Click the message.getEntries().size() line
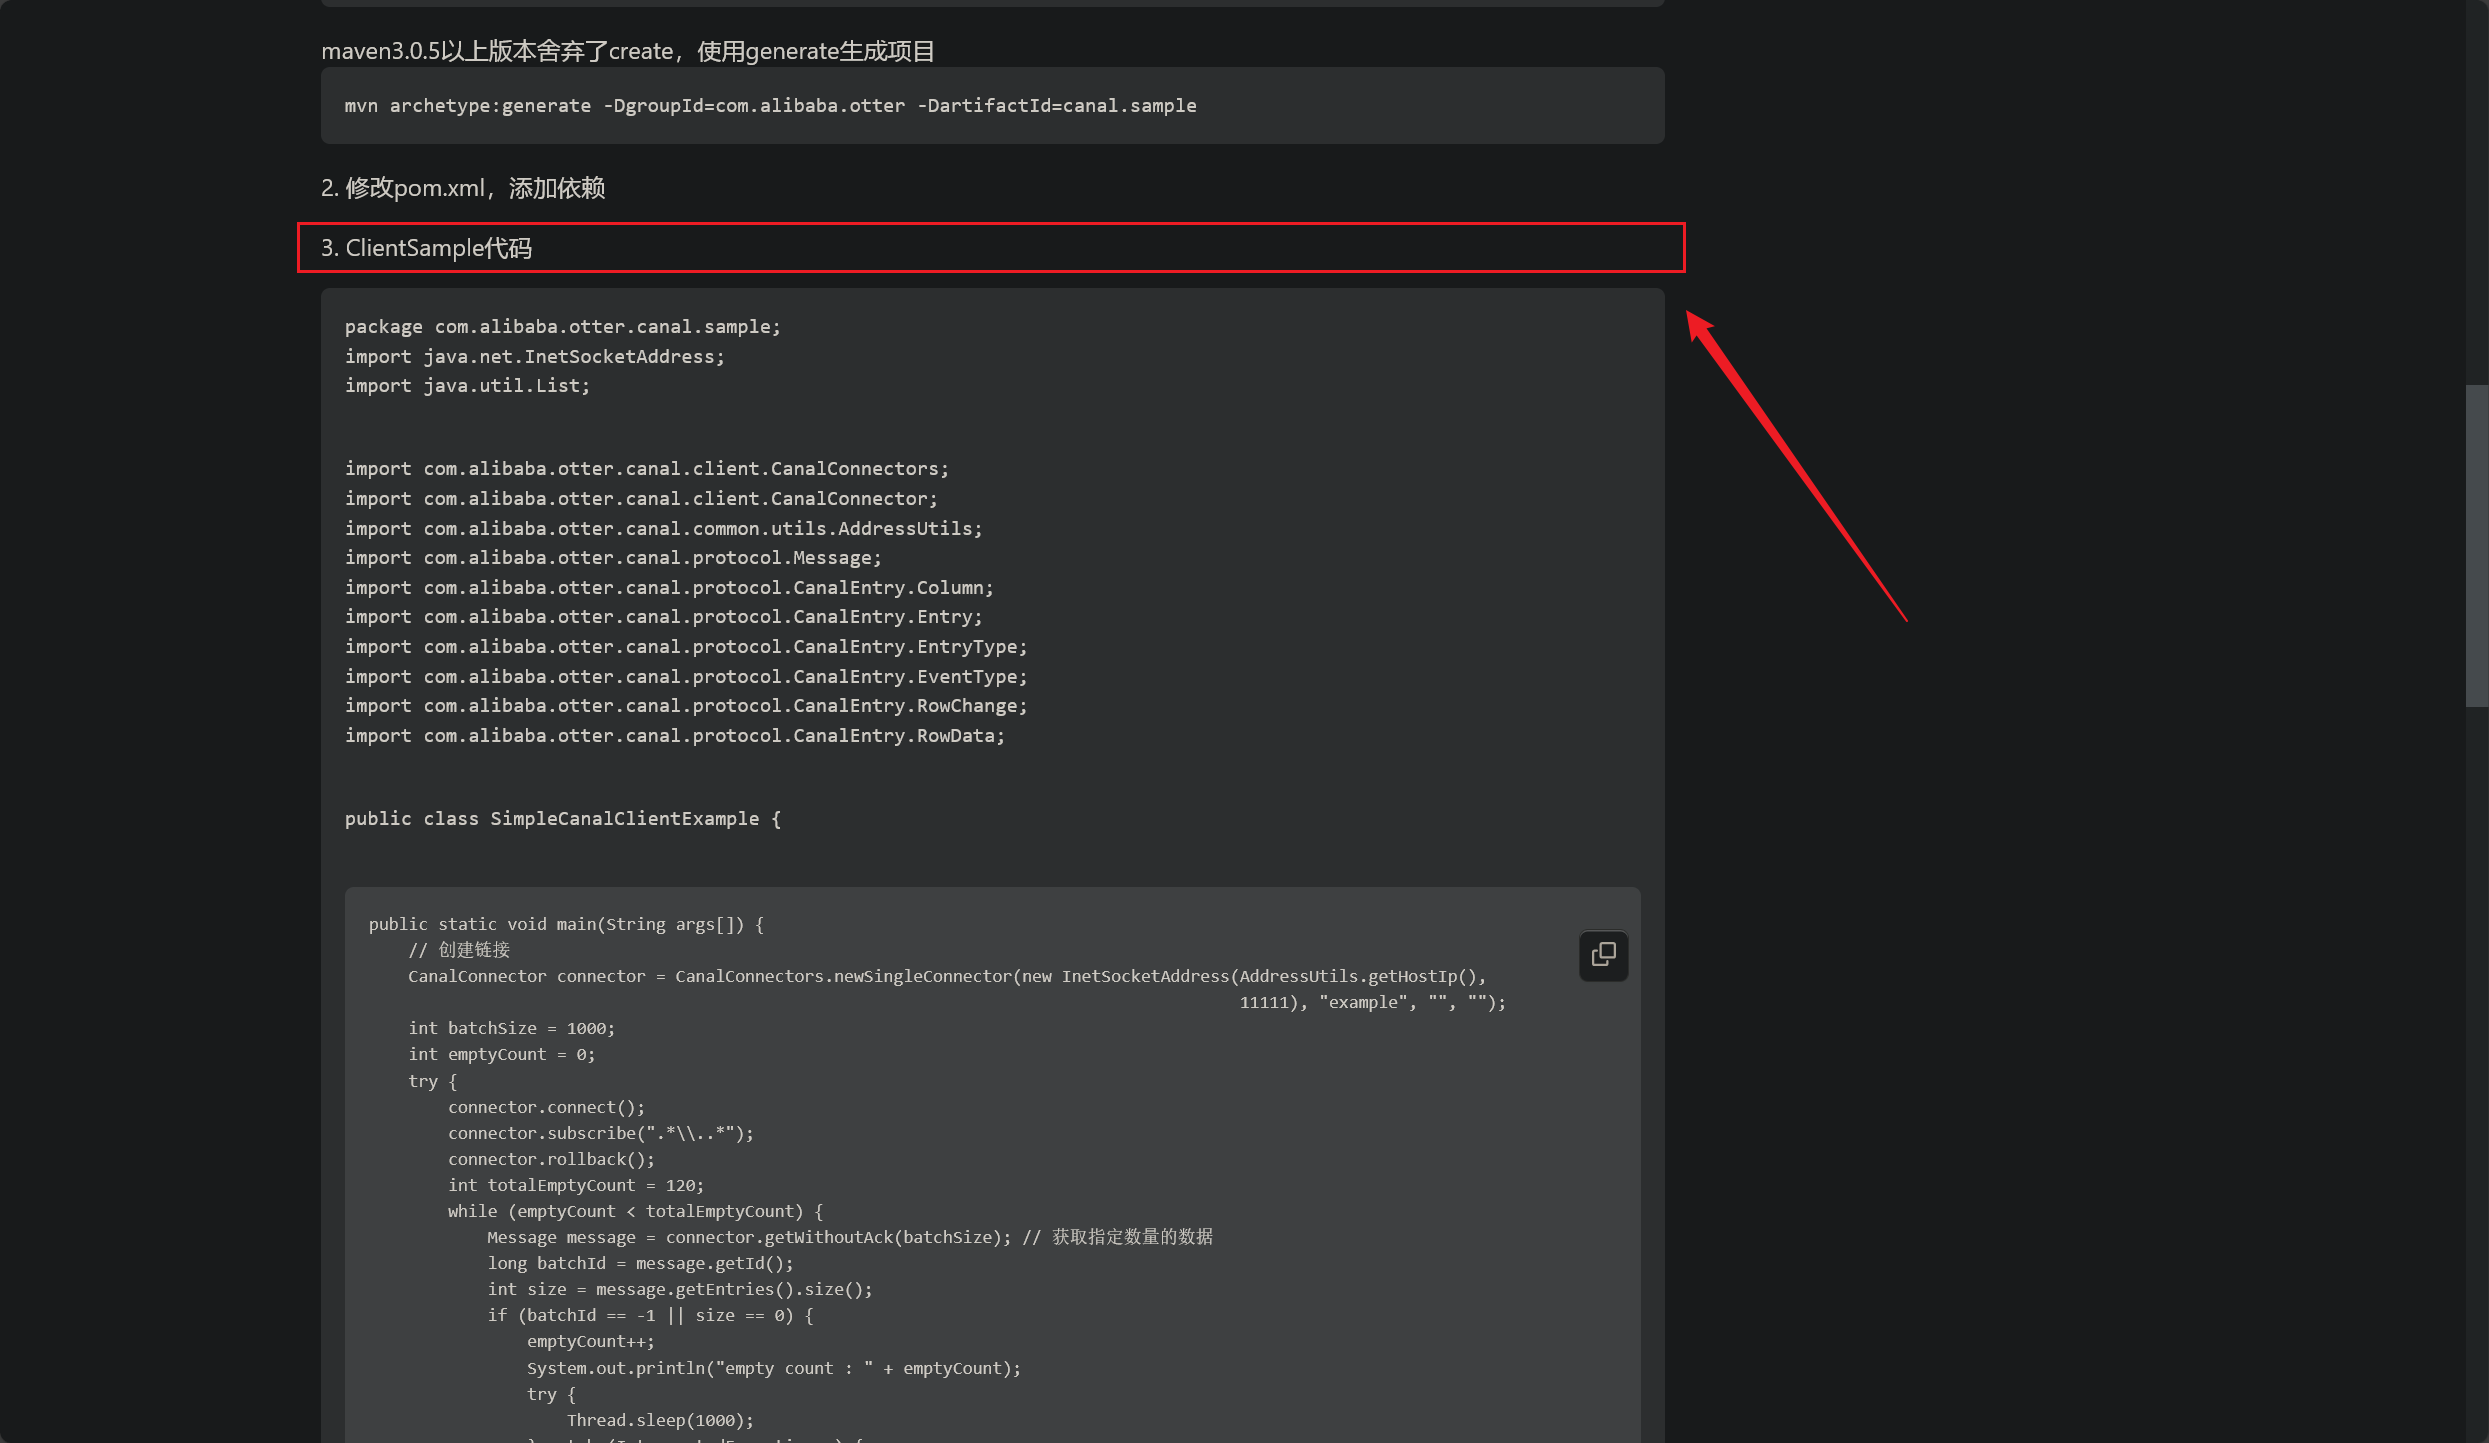The height and width of the screenshot is (1443, 2489). pyautogui.click(x=680, y=1290)
